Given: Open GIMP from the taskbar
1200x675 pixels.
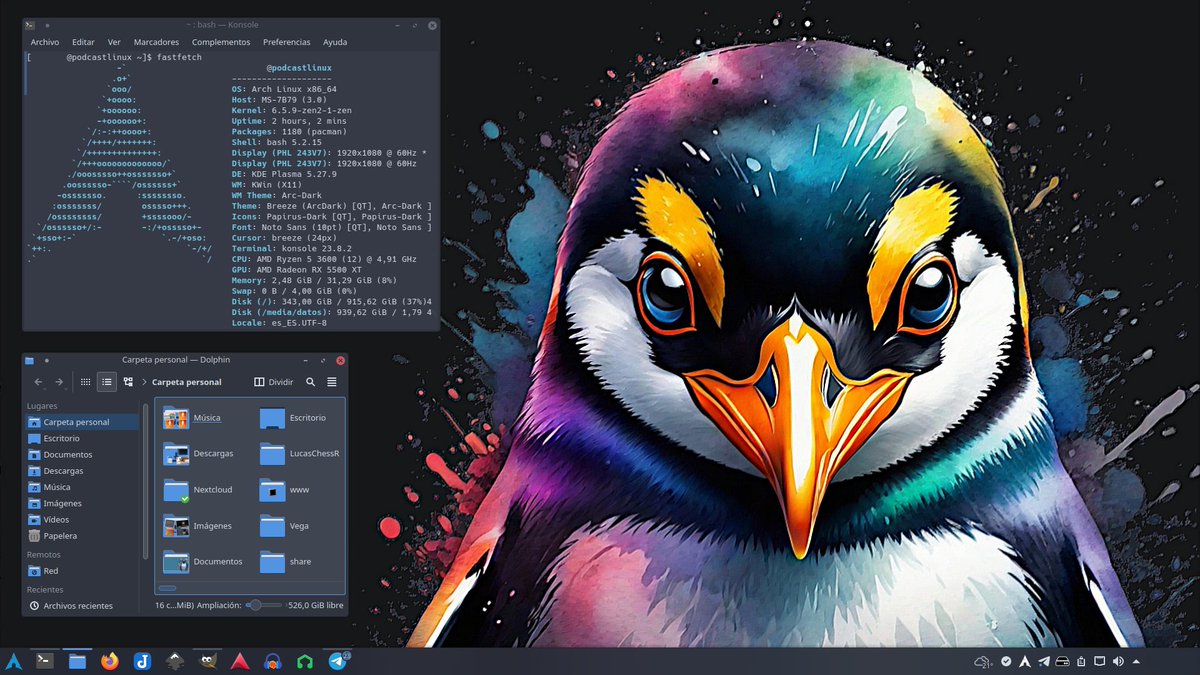Looking at the screenshot, I should click(x=206, y=660).
